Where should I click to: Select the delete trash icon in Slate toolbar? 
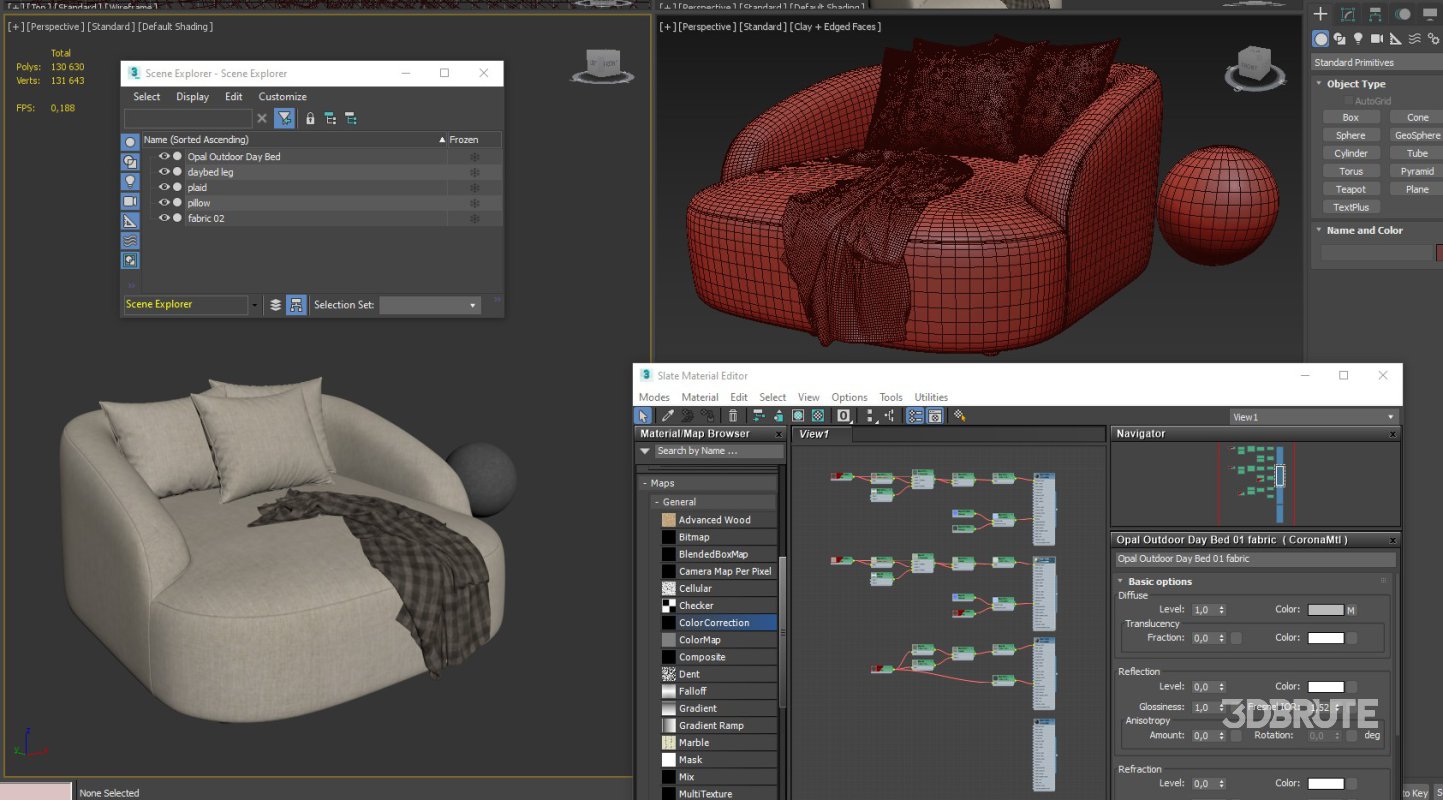coord(733,416)
